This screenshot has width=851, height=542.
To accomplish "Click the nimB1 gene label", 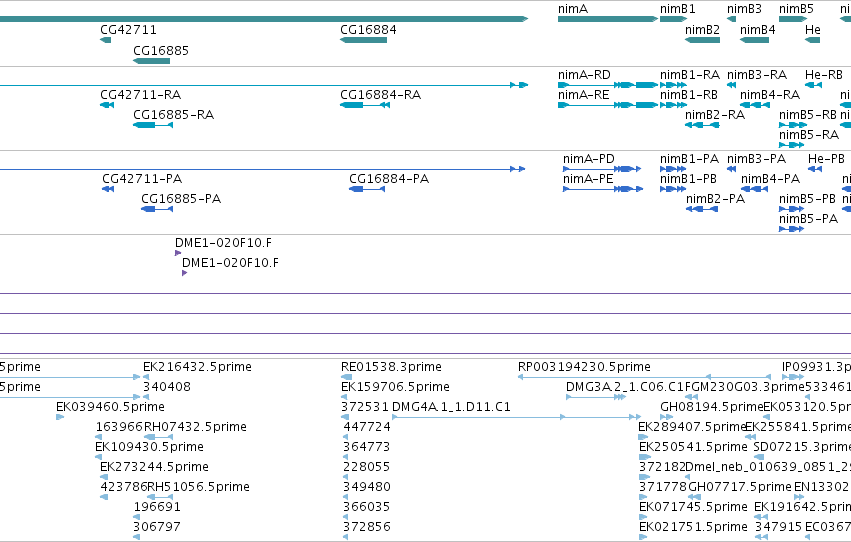I will coord(677,9).
